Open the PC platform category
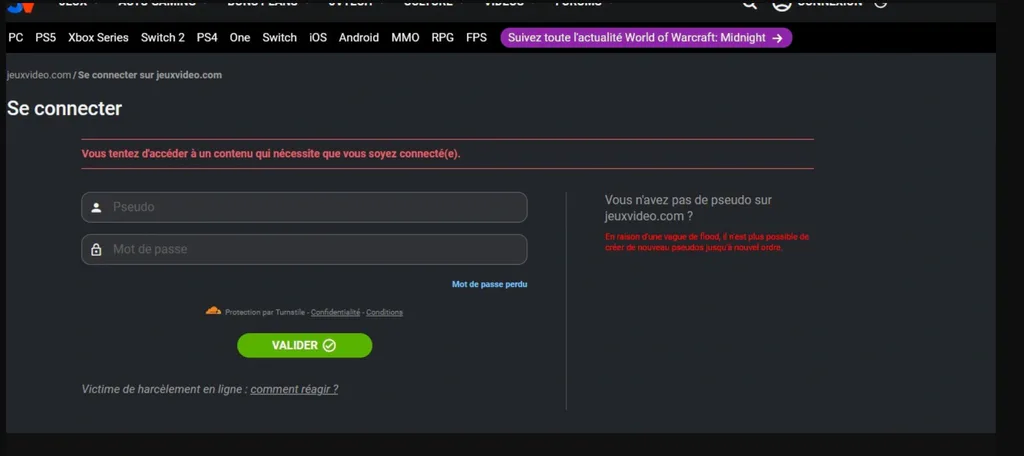 16,38
